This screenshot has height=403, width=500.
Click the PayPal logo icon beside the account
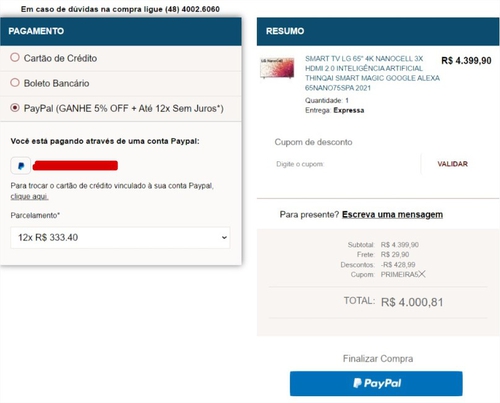(21, 166)
